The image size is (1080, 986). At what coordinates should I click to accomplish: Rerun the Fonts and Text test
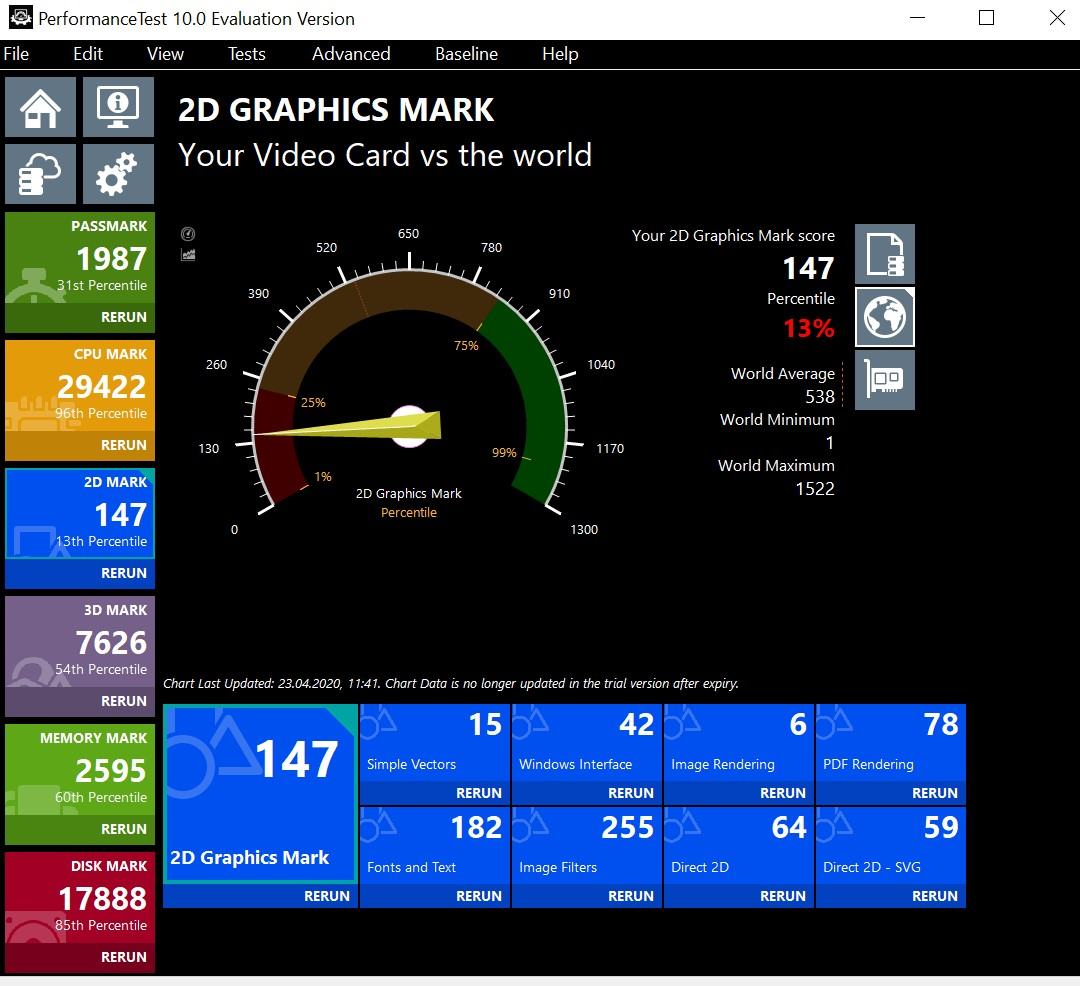click(x=435, y=896)
